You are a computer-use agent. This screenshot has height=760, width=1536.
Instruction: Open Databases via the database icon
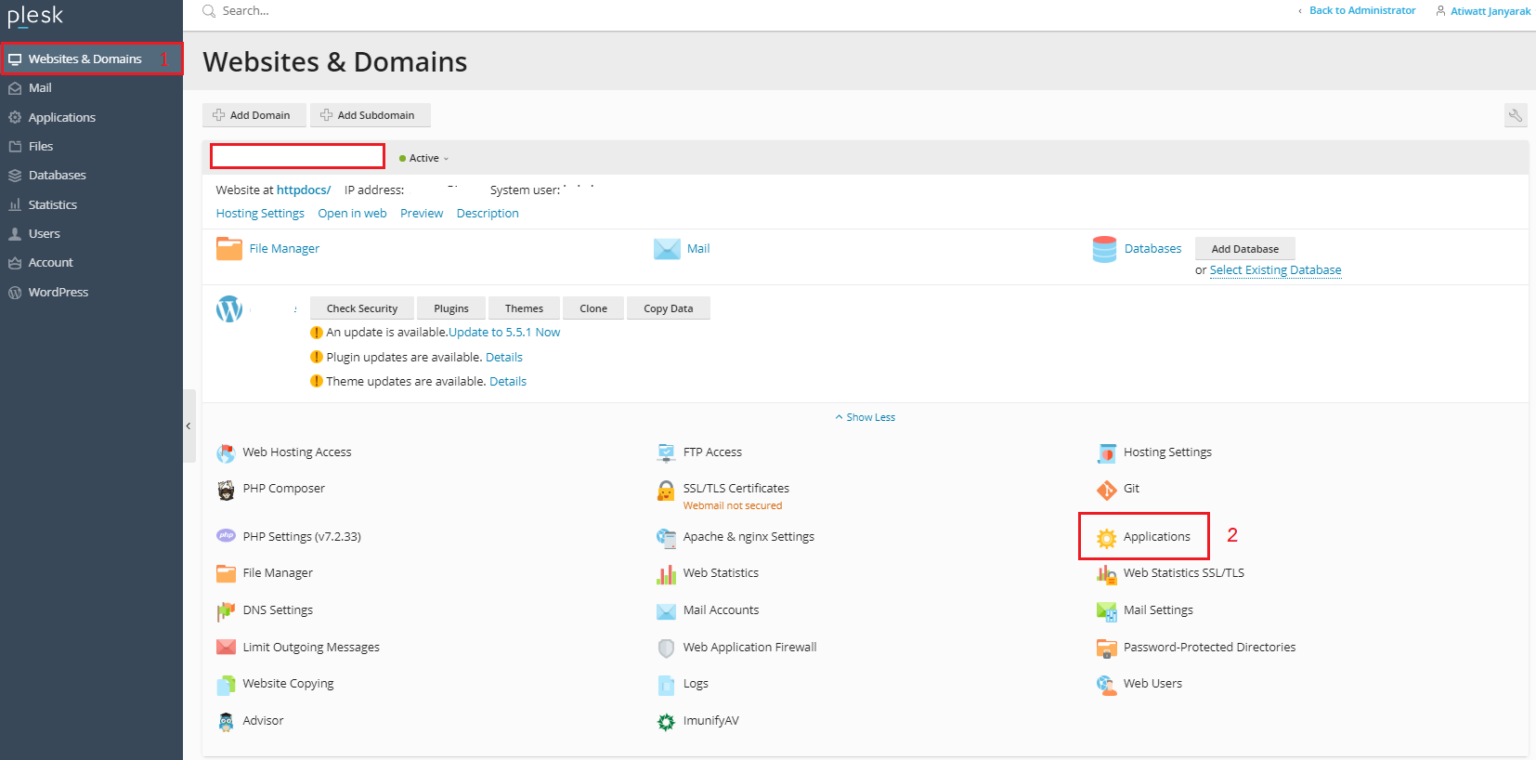click(x=1104, y=249)
